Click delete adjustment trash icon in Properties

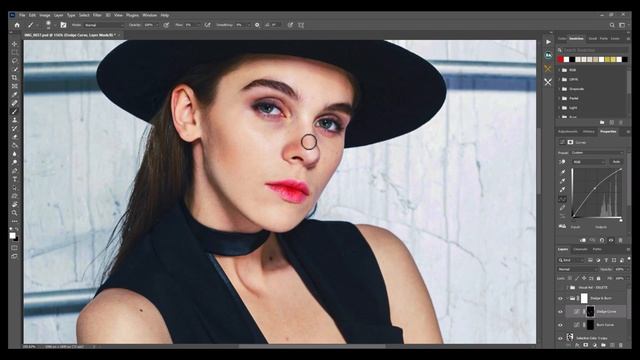pyautogui.click(x=620, y=240)
